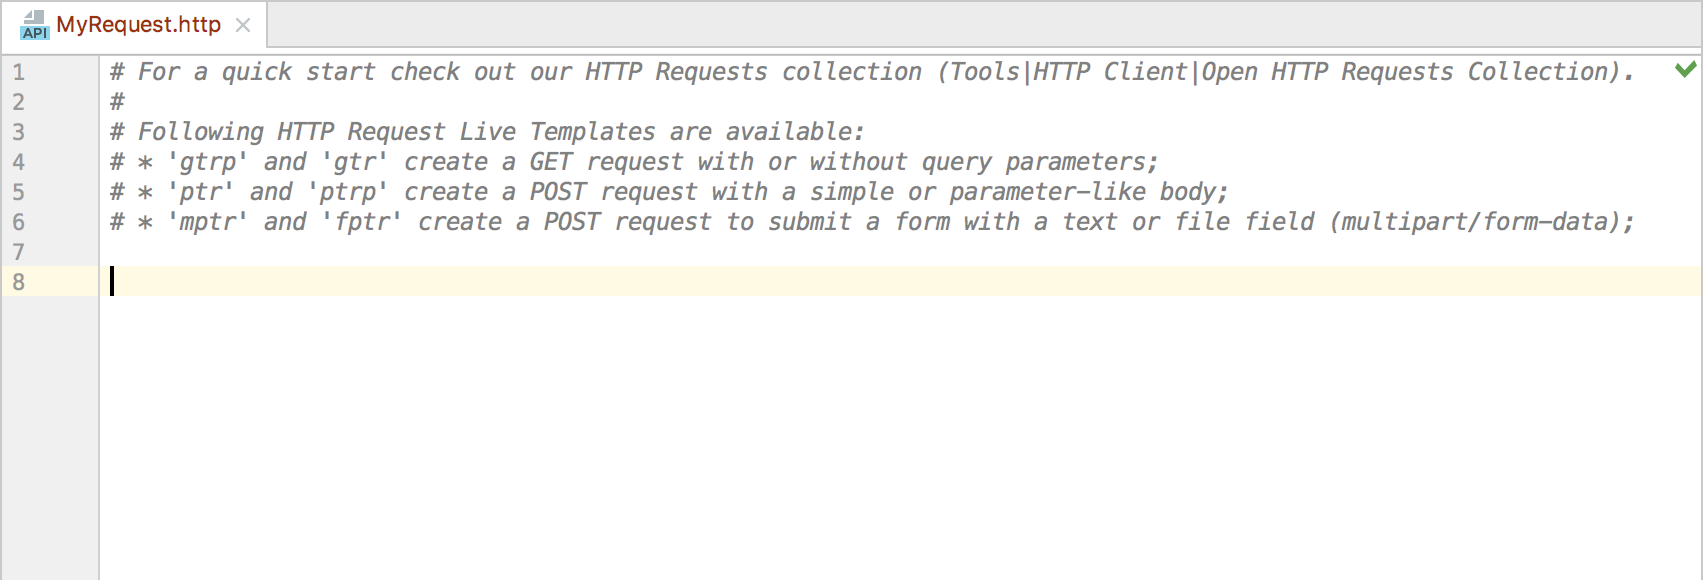Close the MyRequest.http tab
This screenshot has width=1704, height=580.
243,25
